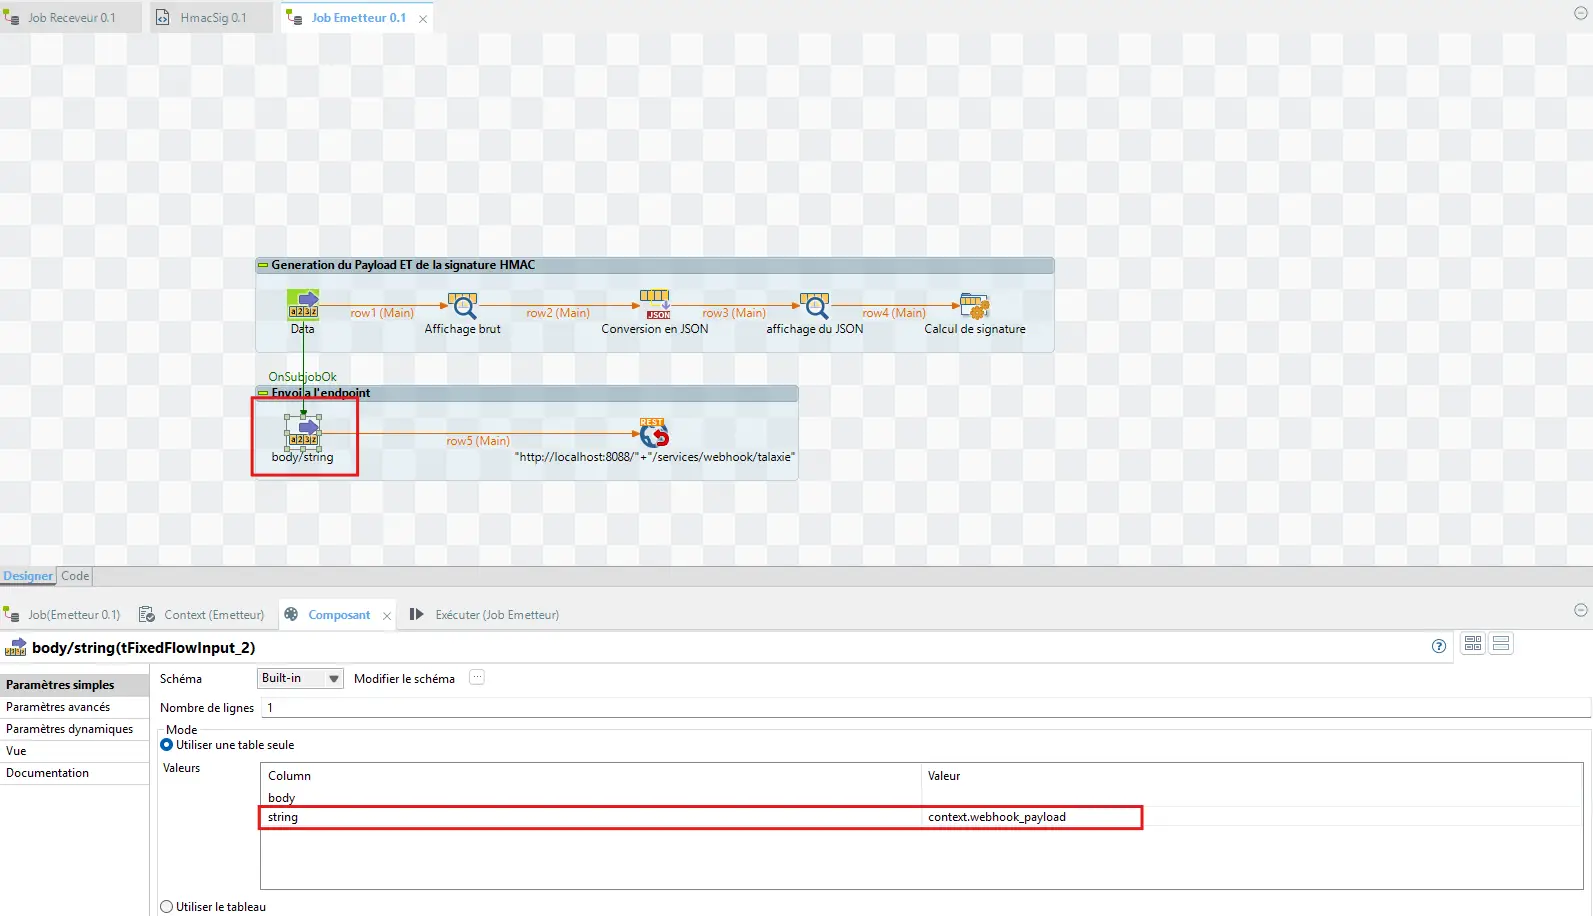This screenshot has height=916, width=1593.
Task: Close the Job Emetteur 0.1 tab
Action: tap(423, 19)
